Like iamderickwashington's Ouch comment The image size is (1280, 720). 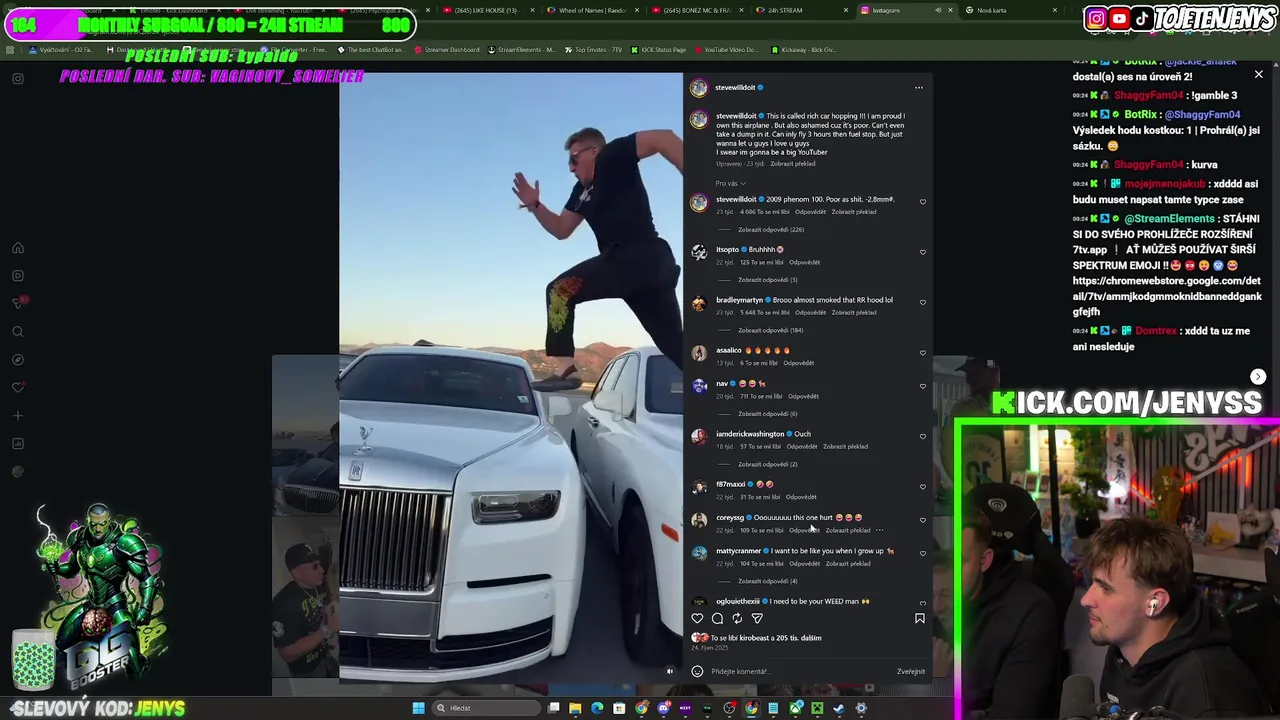coord(923,436)
